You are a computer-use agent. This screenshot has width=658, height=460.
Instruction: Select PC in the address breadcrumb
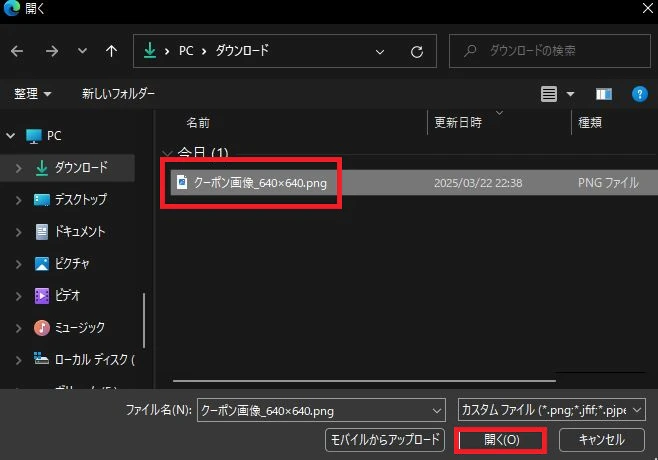[x=186, y=51]
